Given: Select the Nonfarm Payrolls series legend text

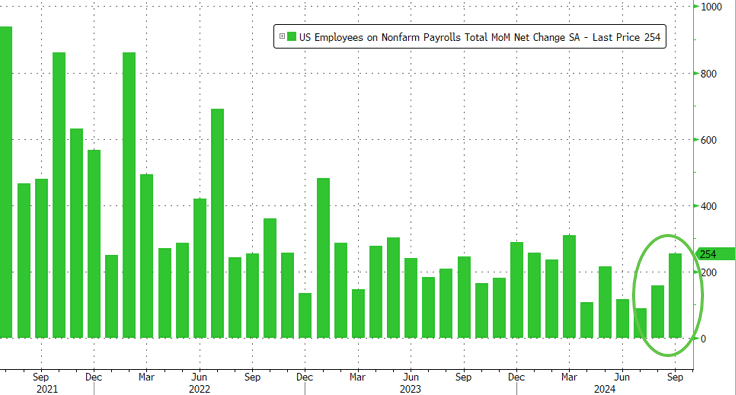Looking at the screenshot, I should point(479,37).
